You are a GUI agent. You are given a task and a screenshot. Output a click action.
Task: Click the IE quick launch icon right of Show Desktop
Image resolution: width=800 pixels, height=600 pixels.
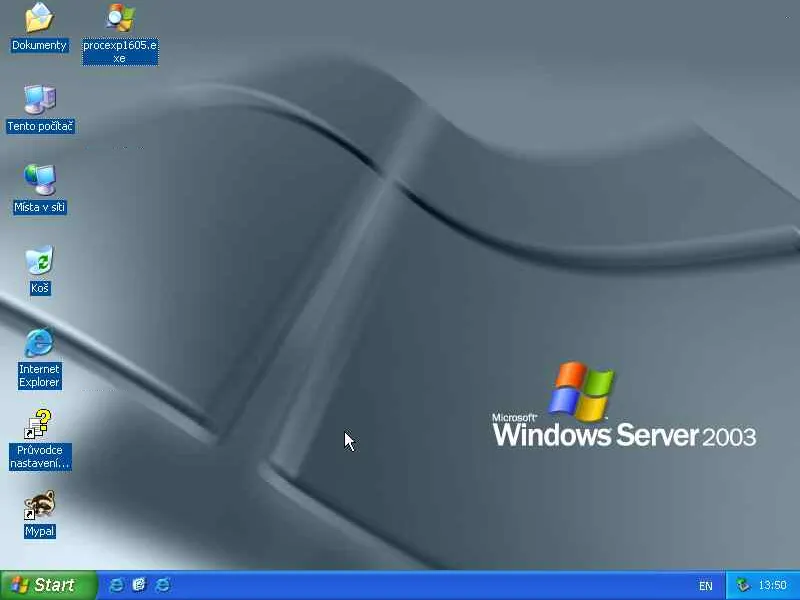pyautogui.click(x=163, y=585)
